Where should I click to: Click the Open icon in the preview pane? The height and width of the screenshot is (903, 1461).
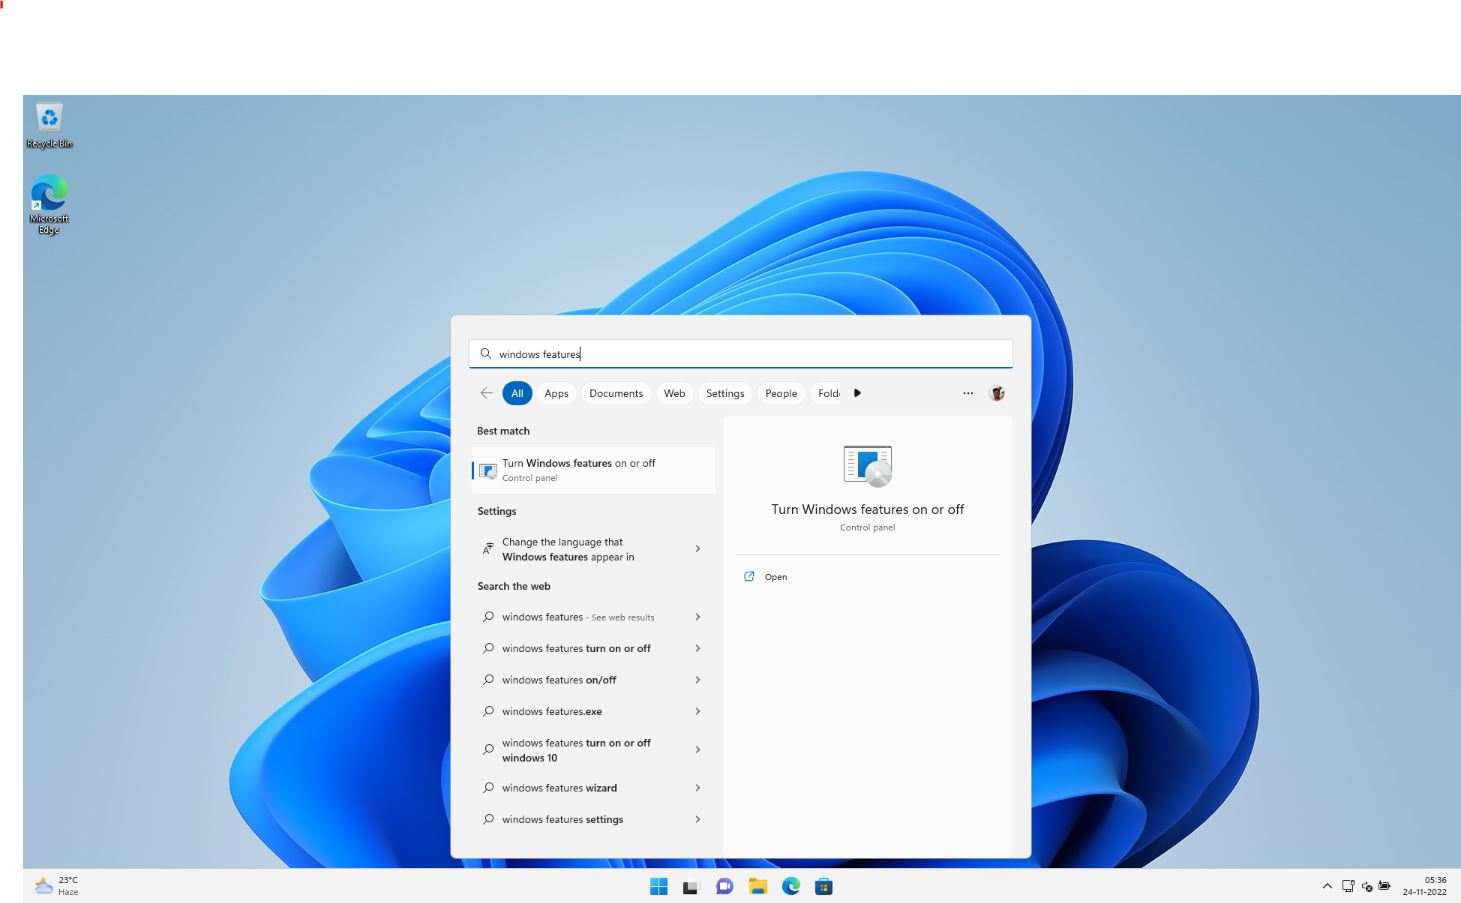coord(749,577)
